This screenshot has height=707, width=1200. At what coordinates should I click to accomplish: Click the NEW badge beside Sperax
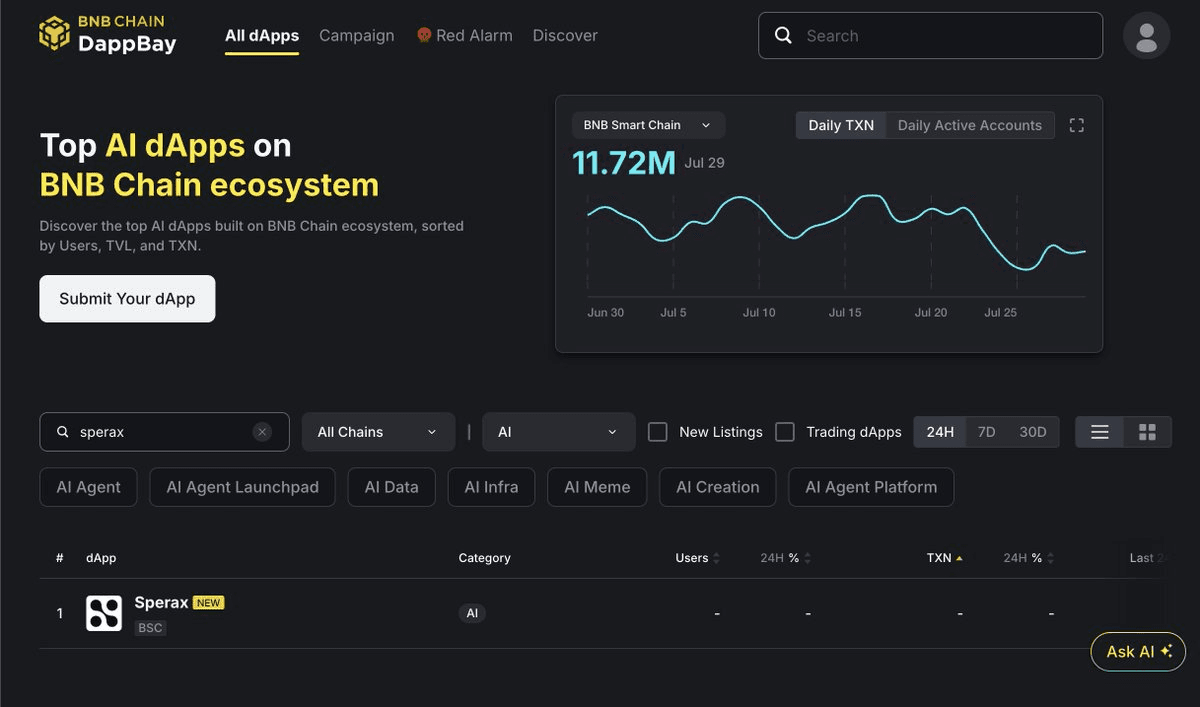pos(208,603)
